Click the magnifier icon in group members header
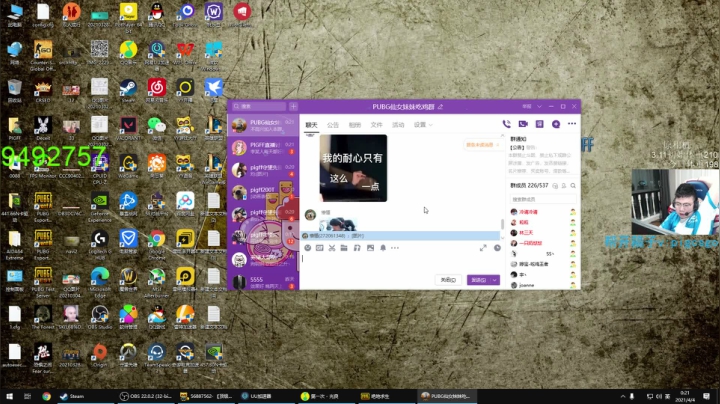Image resolution: width=720 pixels, height=404 pixels. tap(573, 185)
